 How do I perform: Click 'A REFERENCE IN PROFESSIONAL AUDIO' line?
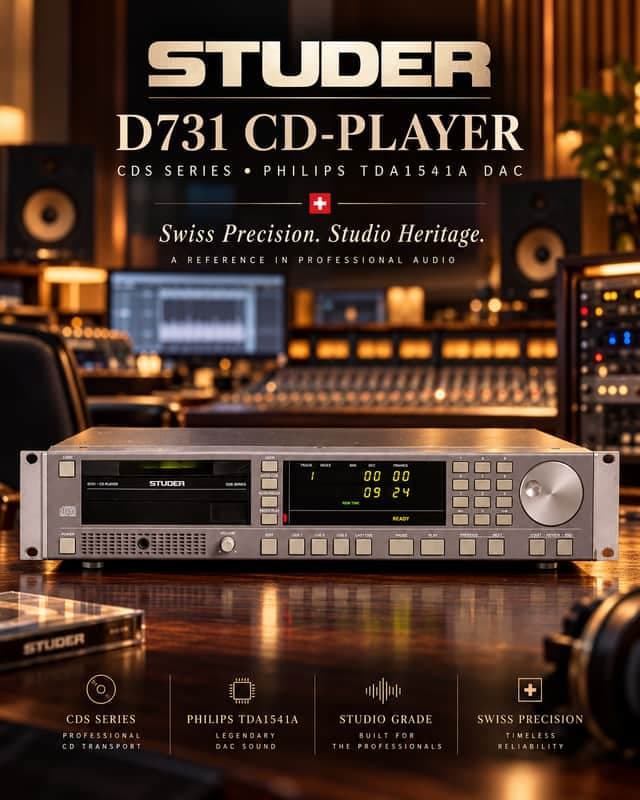coord(313,260)
